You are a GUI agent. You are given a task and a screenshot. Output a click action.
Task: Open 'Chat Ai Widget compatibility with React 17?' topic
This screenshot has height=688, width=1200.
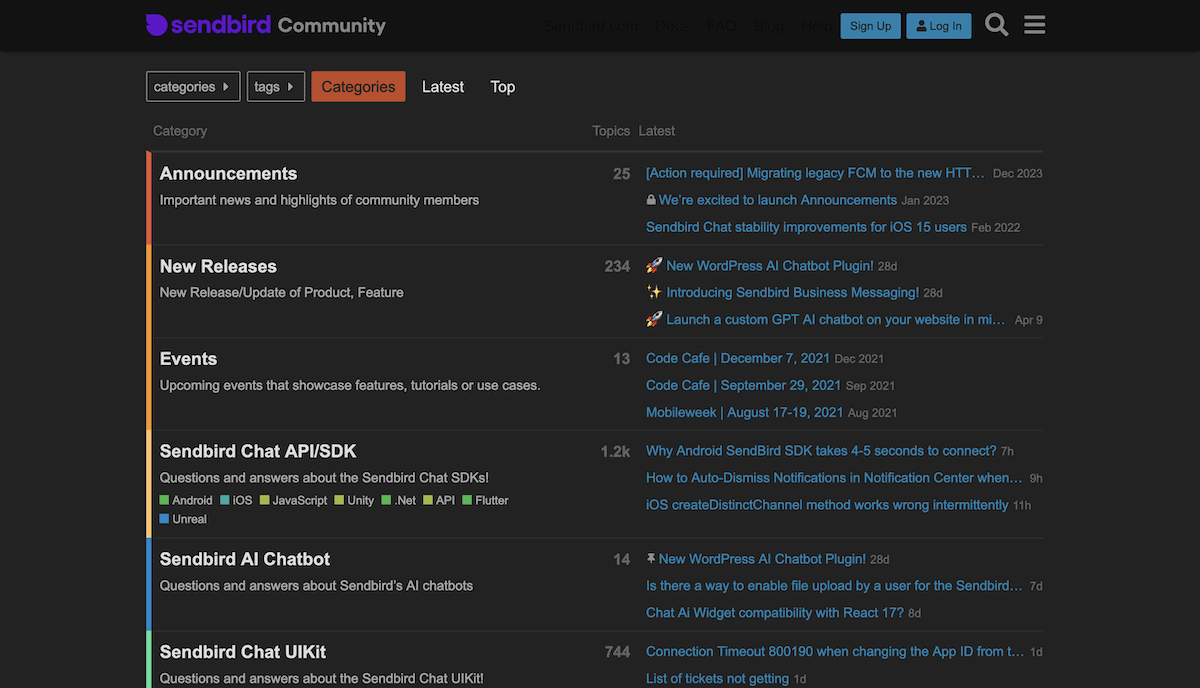click(775, 613)
